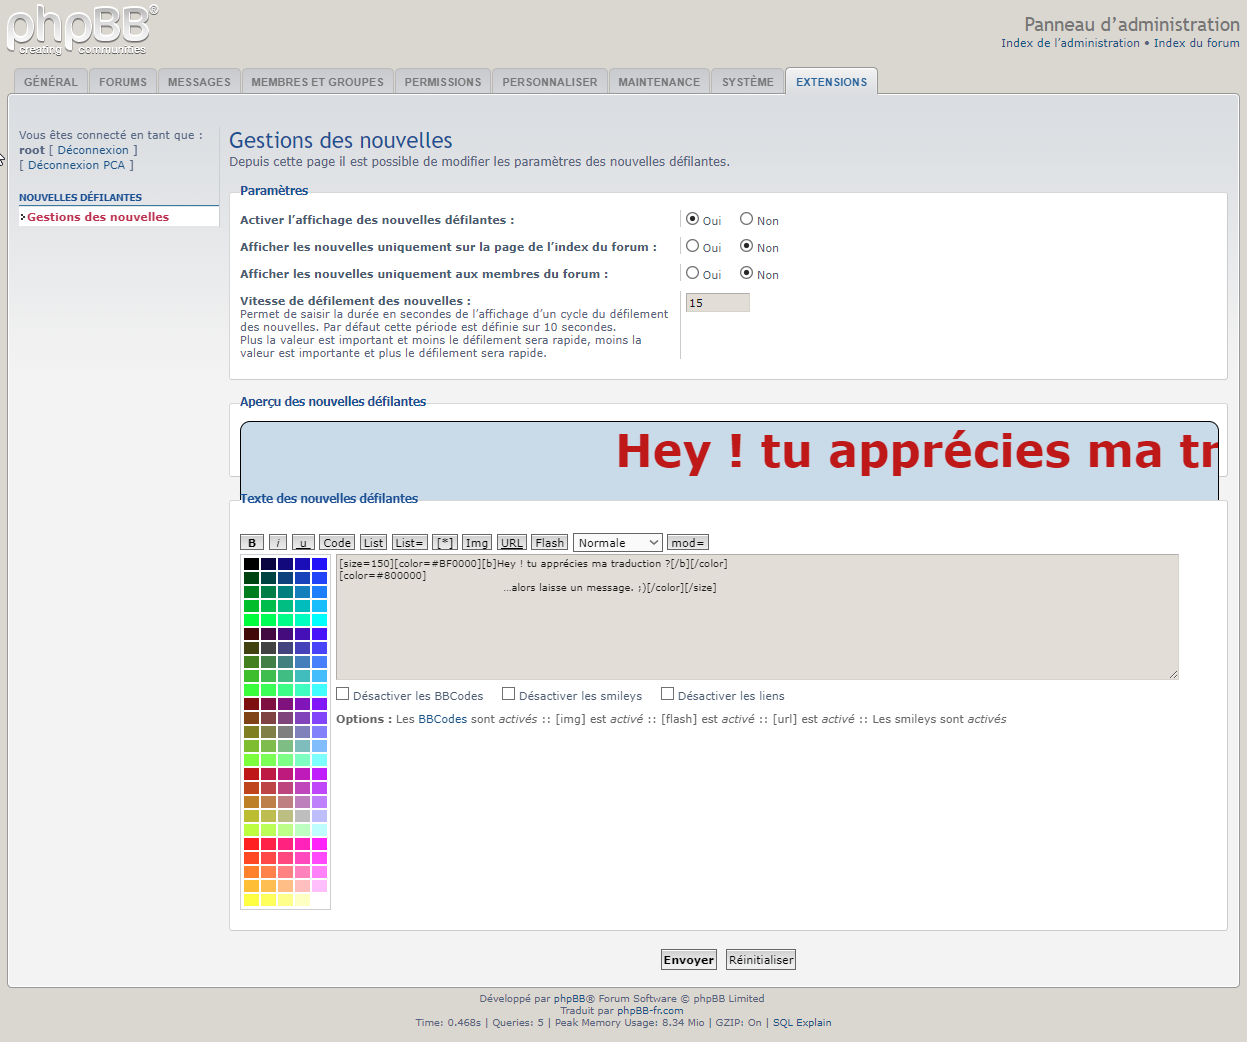Image resolution: width=1247 pixels, height=1042 pixels.
Task: Select Non for activating scrolling news
Action: (746, 219)
